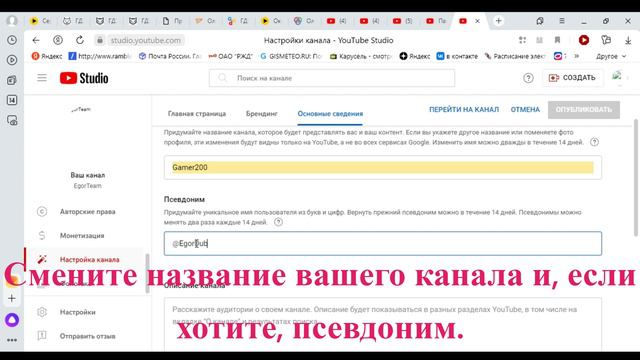Image resolution: width=640 pixels, height=360 pixels.
Task: Go back with the browser back arrow
Action: coord(36,40)
